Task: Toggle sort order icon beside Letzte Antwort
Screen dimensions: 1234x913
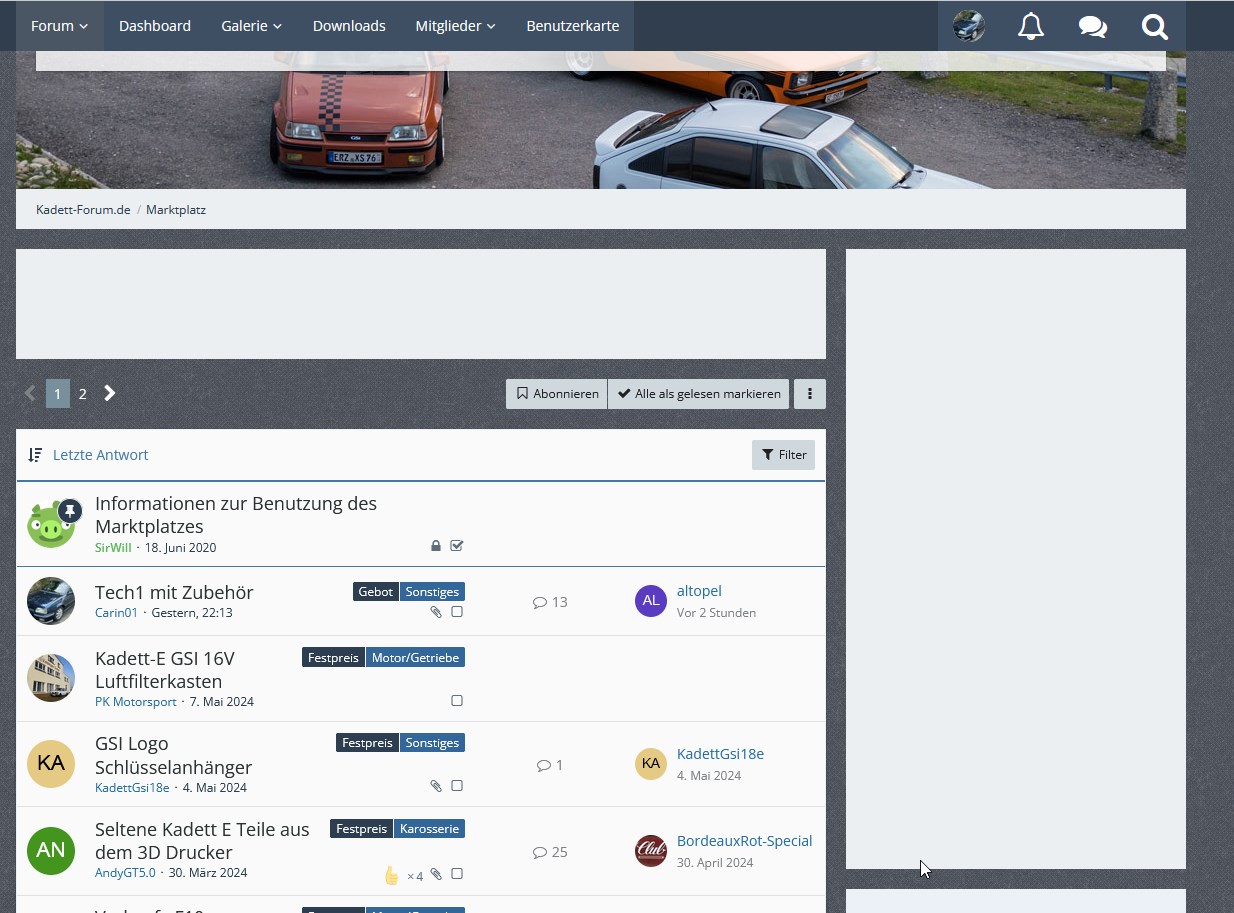Action: point(36,455)
